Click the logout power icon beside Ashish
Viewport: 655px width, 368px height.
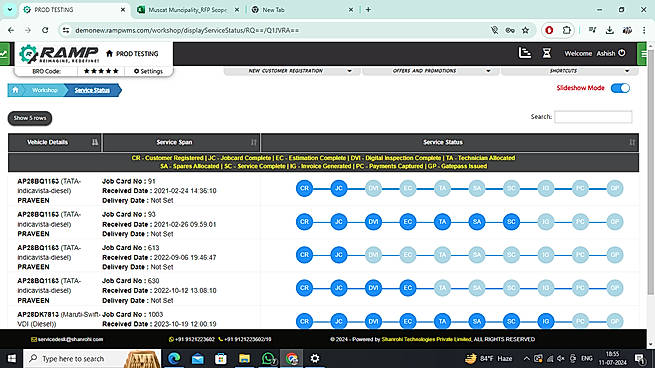point(622,53)
